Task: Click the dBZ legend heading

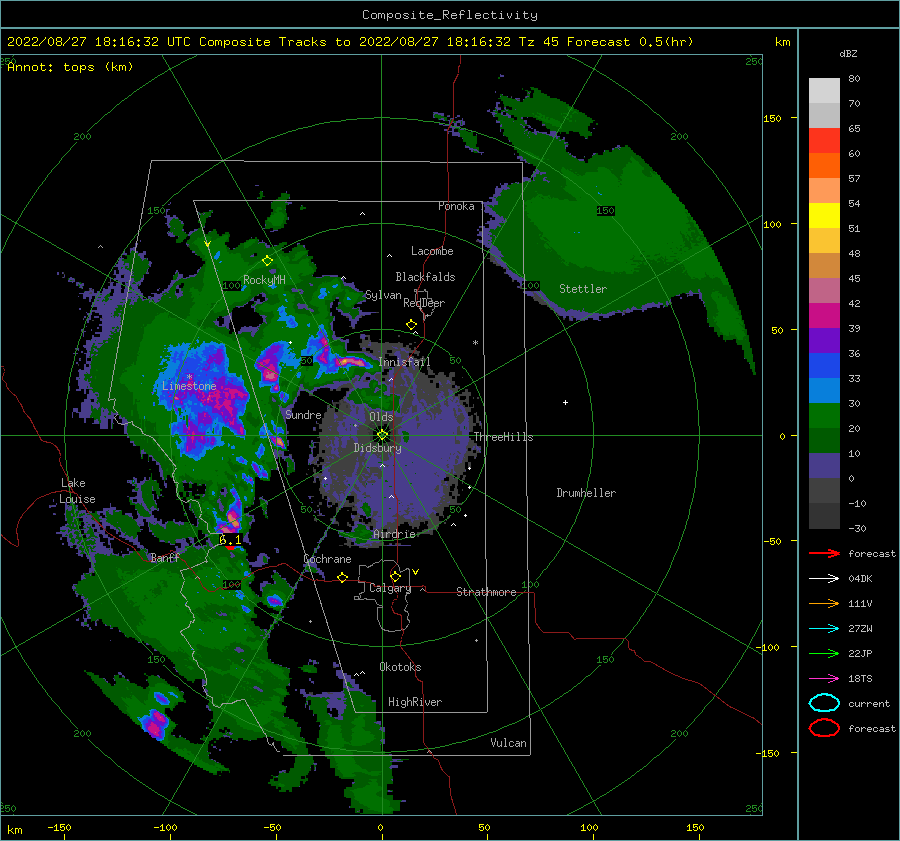Action: point(848,53)
